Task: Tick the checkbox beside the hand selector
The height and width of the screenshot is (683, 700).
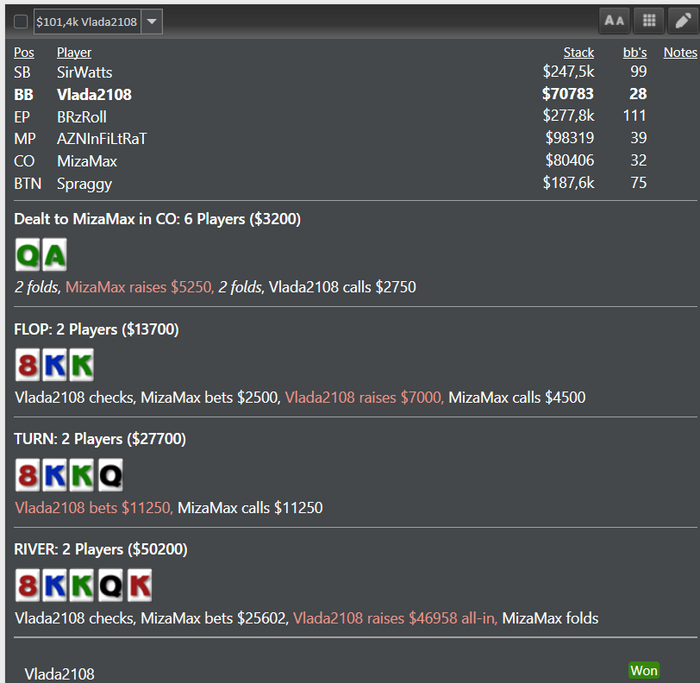Action: [x=21, y=21]
